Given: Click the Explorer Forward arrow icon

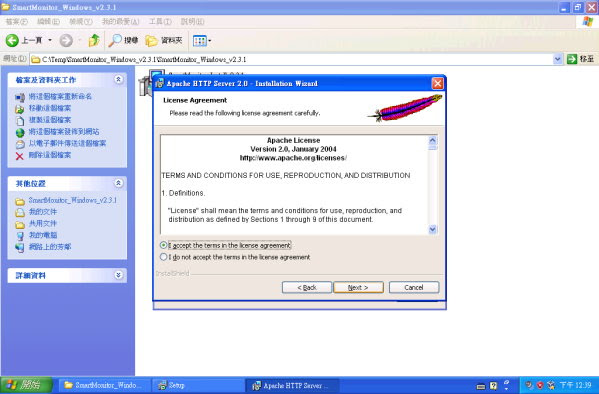Looking at the screenshot, I should 66,40.
